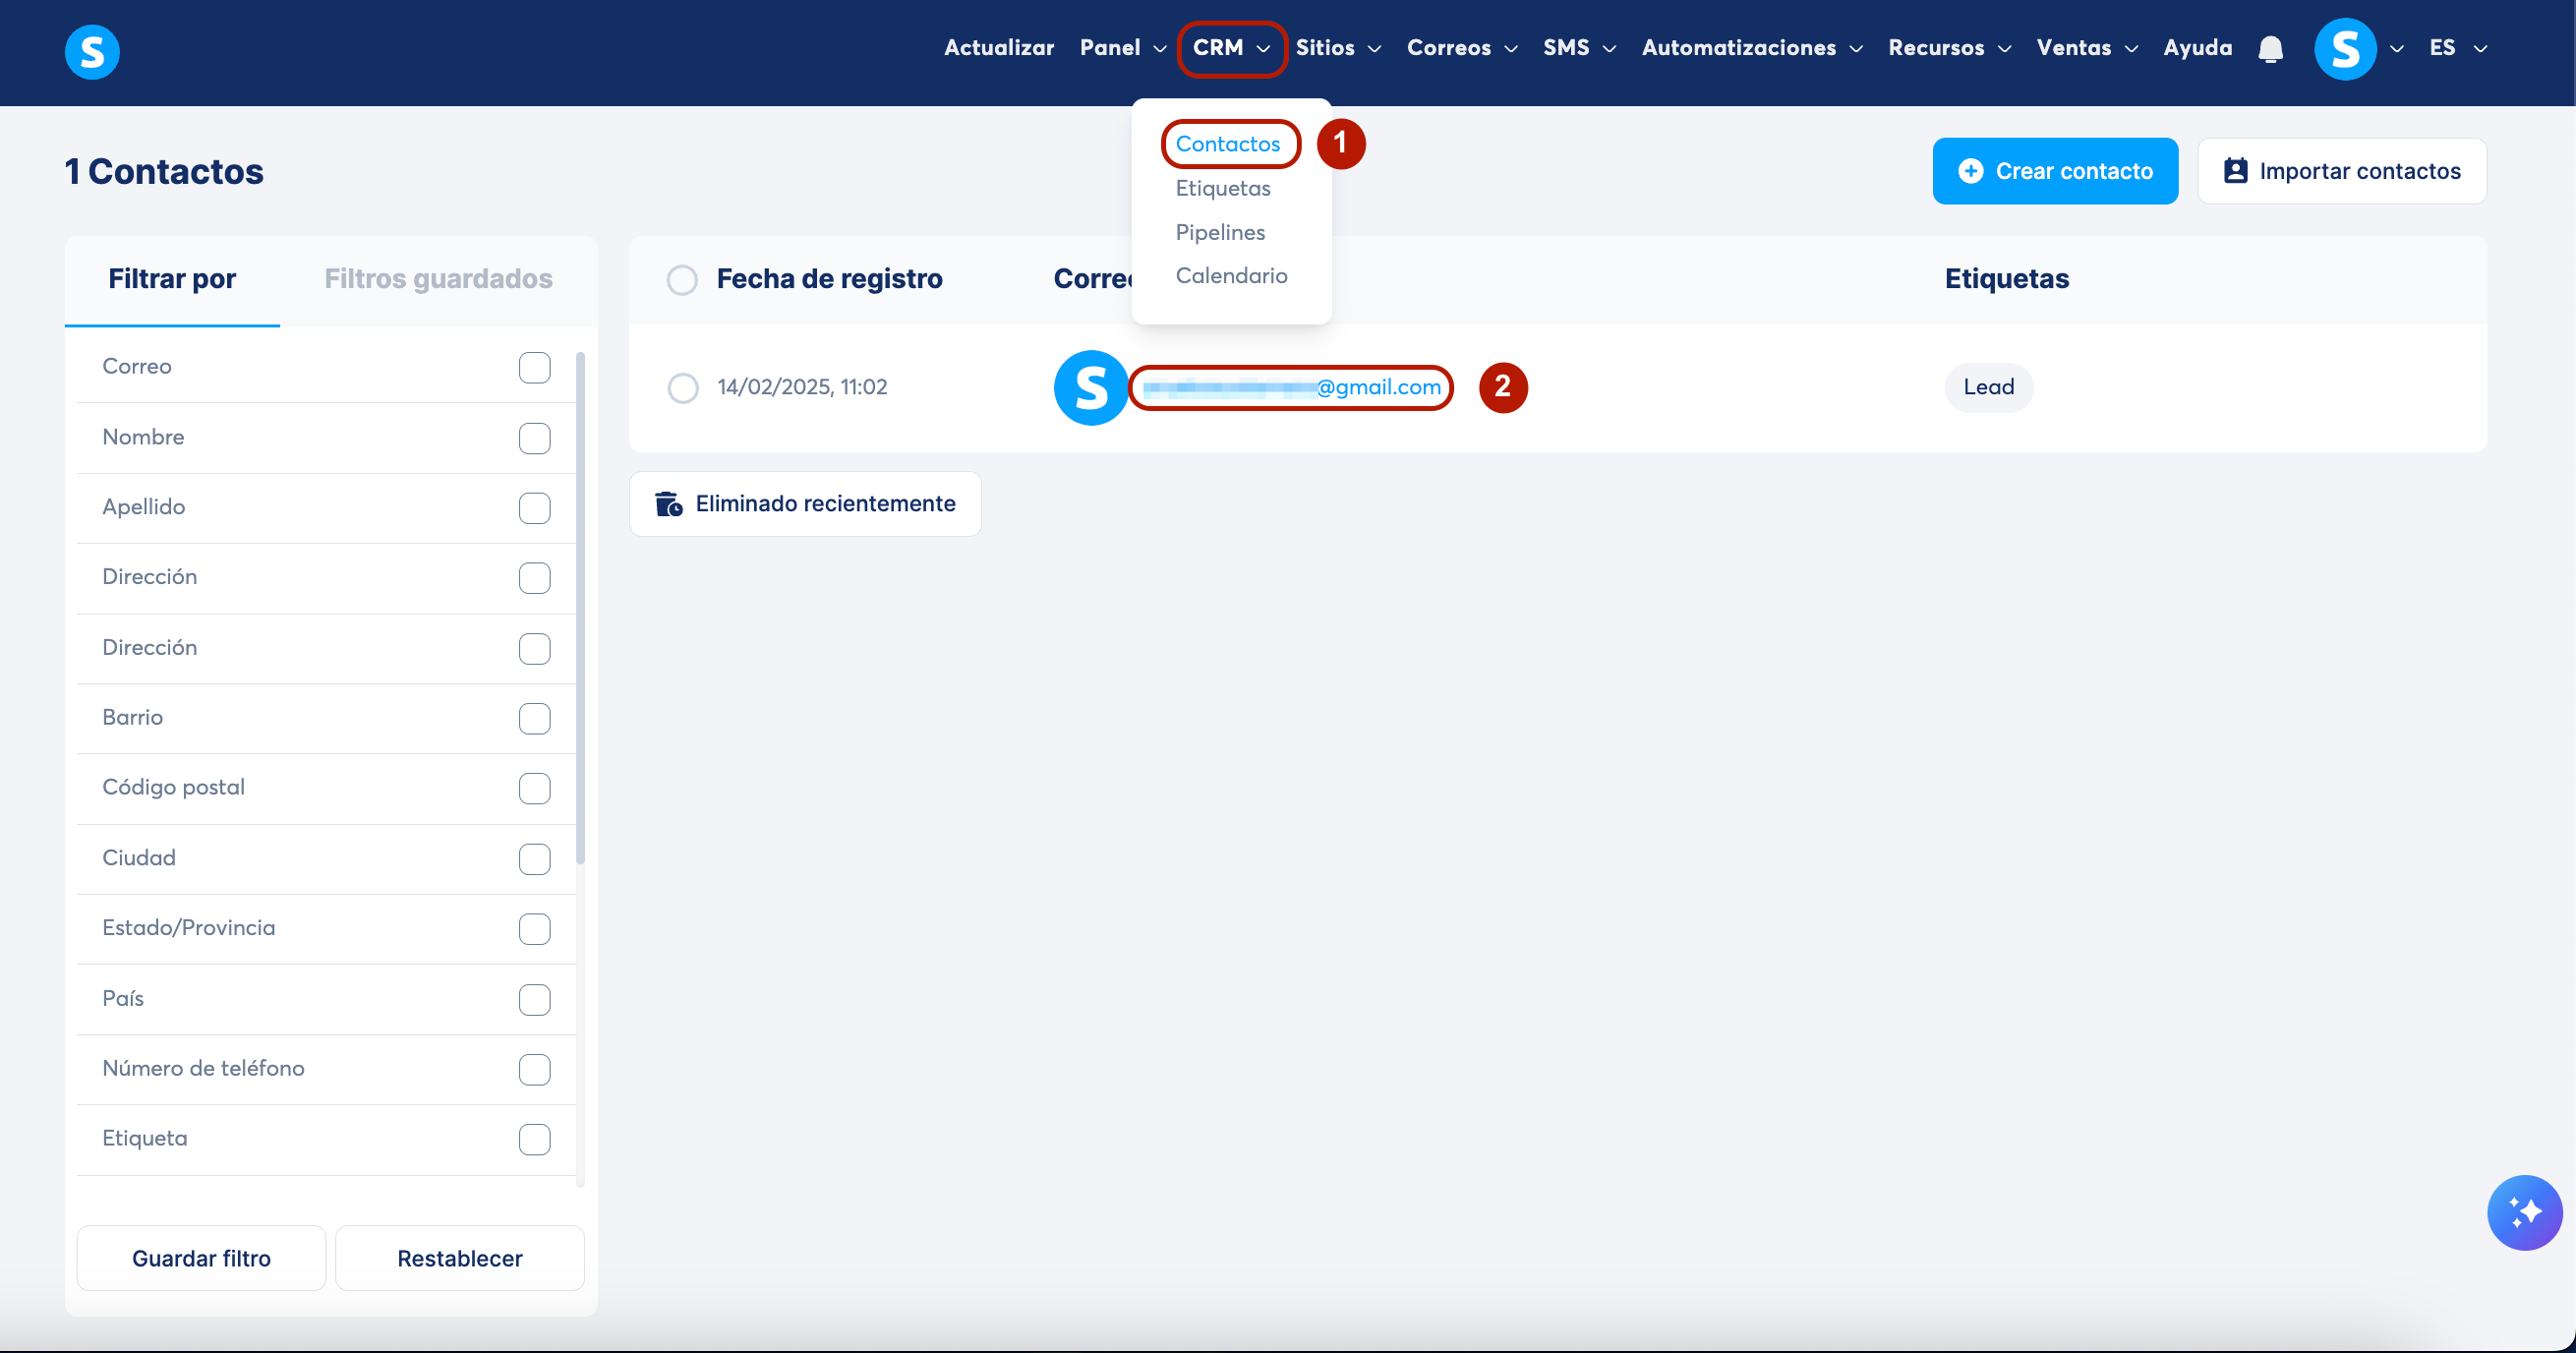Open the gmail.com contact email link

click(1291, 388)
